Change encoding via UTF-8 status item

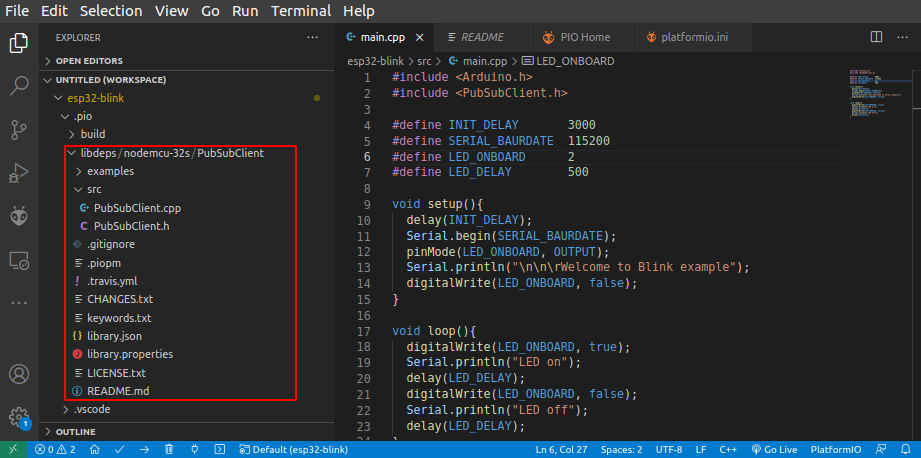coord(669,449)
